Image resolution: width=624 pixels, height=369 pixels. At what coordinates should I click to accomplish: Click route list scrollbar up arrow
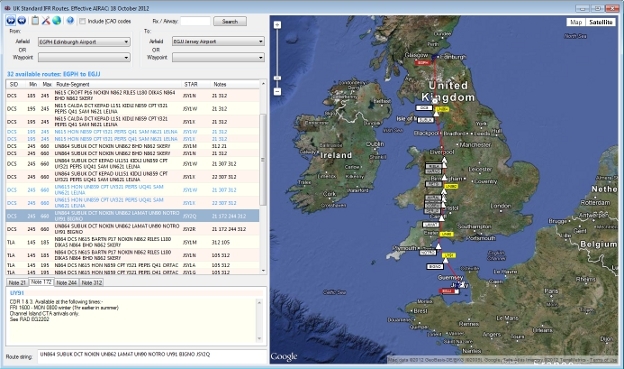[x=263, y=84]
